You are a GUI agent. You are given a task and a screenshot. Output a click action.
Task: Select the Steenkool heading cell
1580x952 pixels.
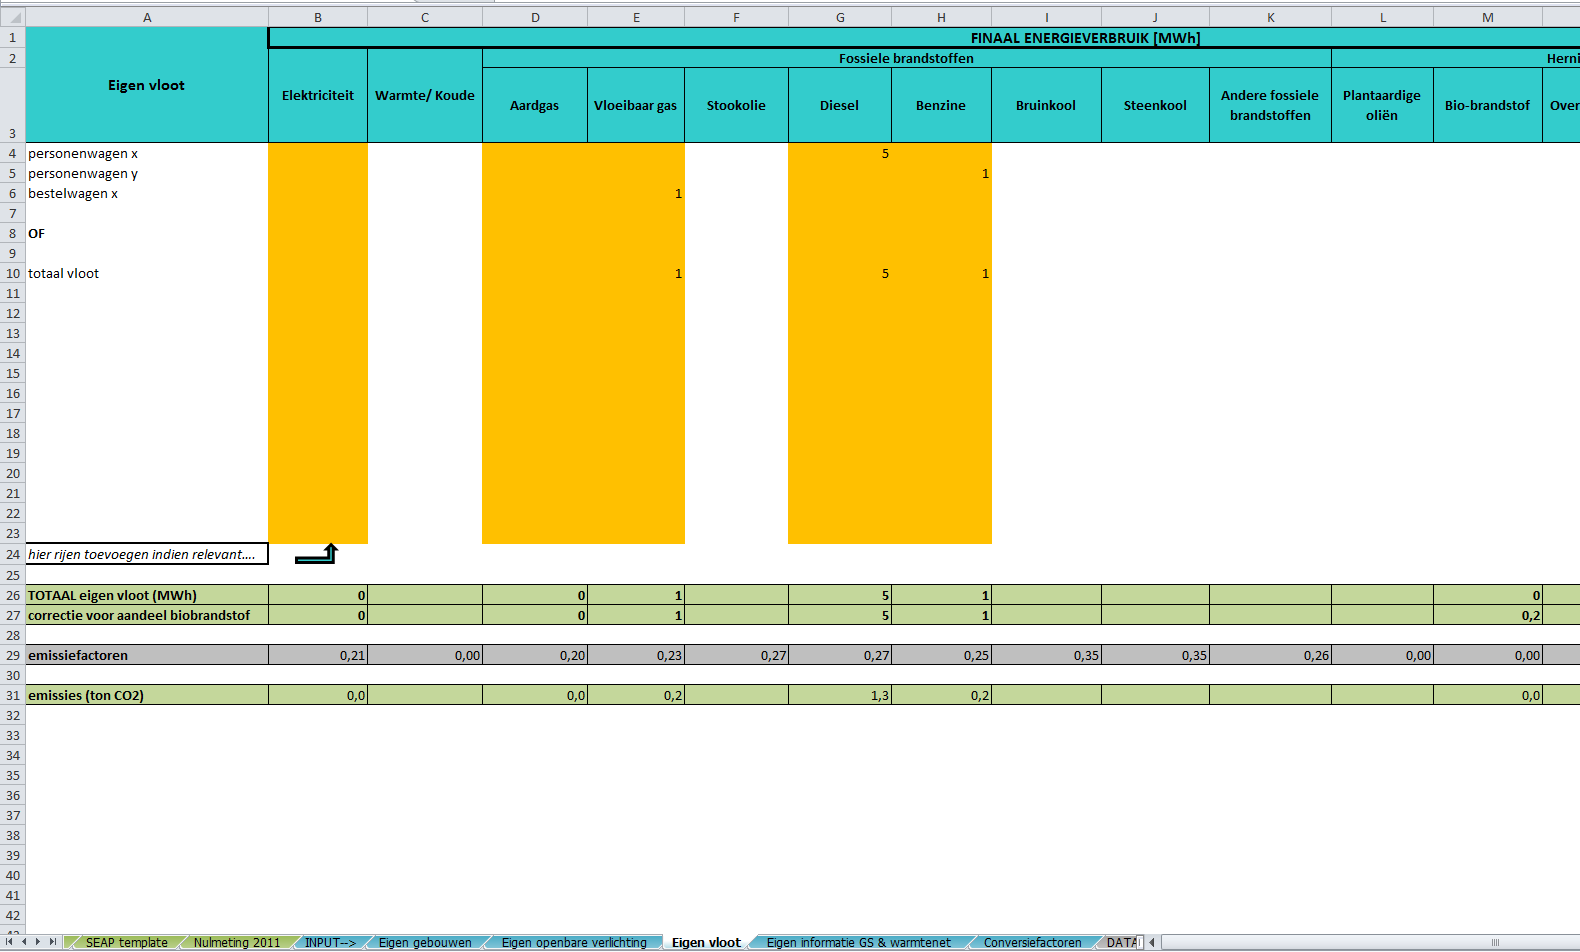pos(1155,105)
